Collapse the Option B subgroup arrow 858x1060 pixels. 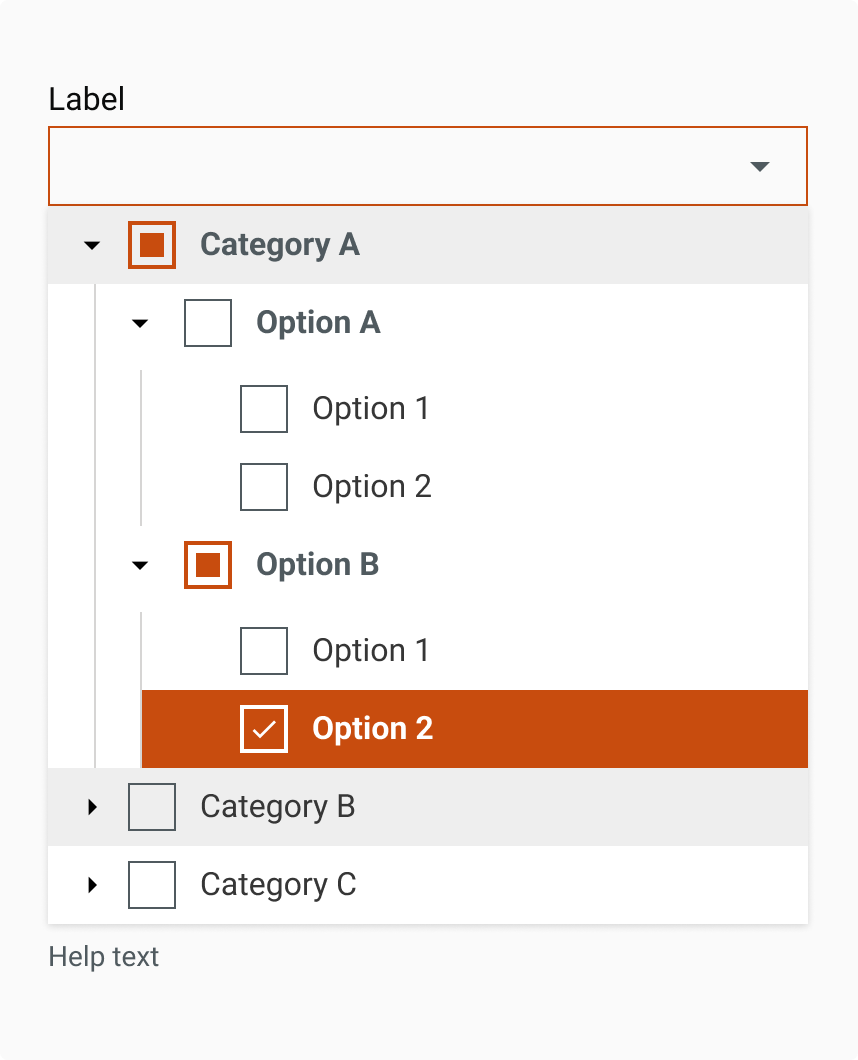click(140, 565)
